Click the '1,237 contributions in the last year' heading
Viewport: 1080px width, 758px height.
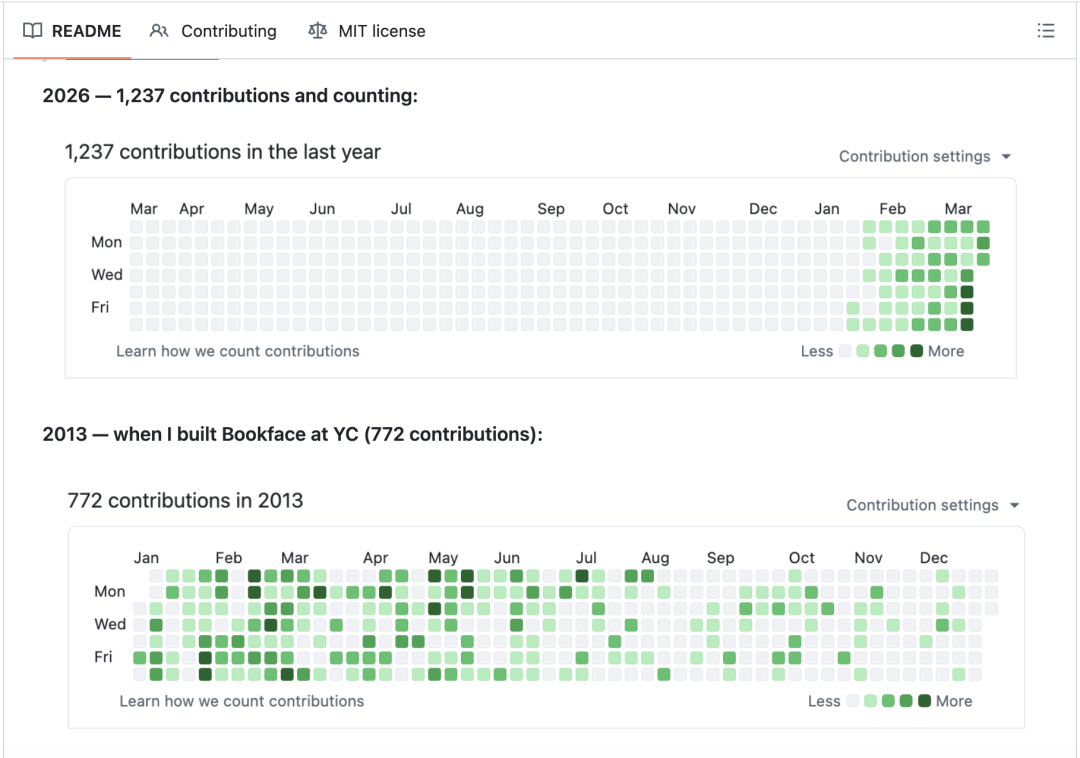[x=222, y=151]
